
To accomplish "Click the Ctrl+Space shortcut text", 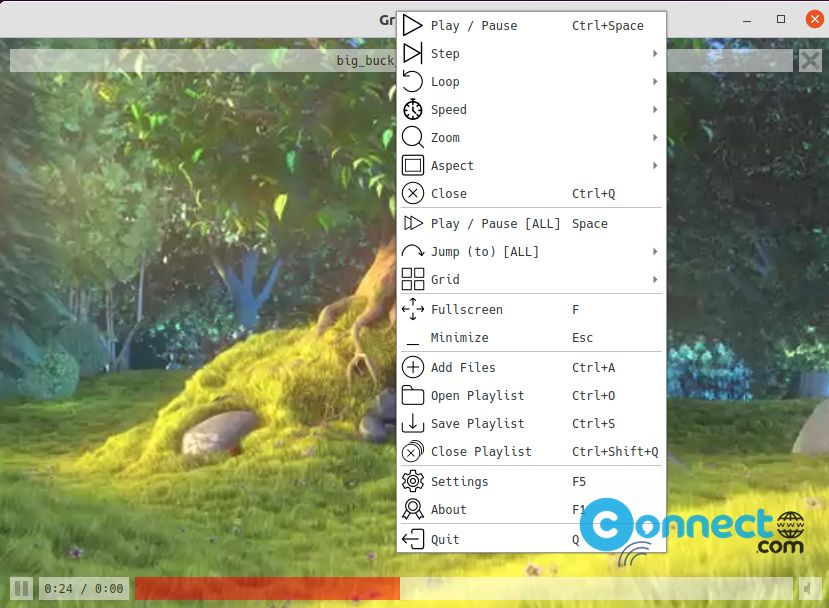I will point(607,25).
